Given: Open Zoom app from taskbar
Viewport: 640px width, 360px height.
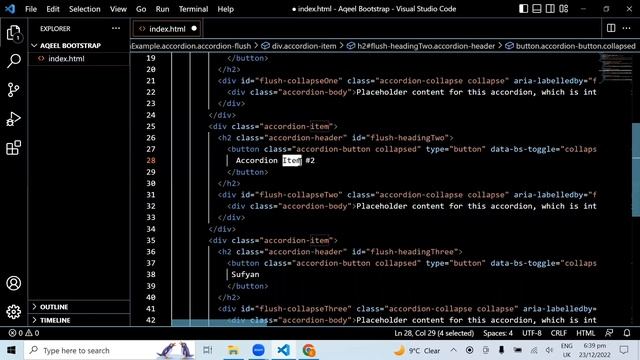Looking at the screenshot, I should click(x=258, y=350).
